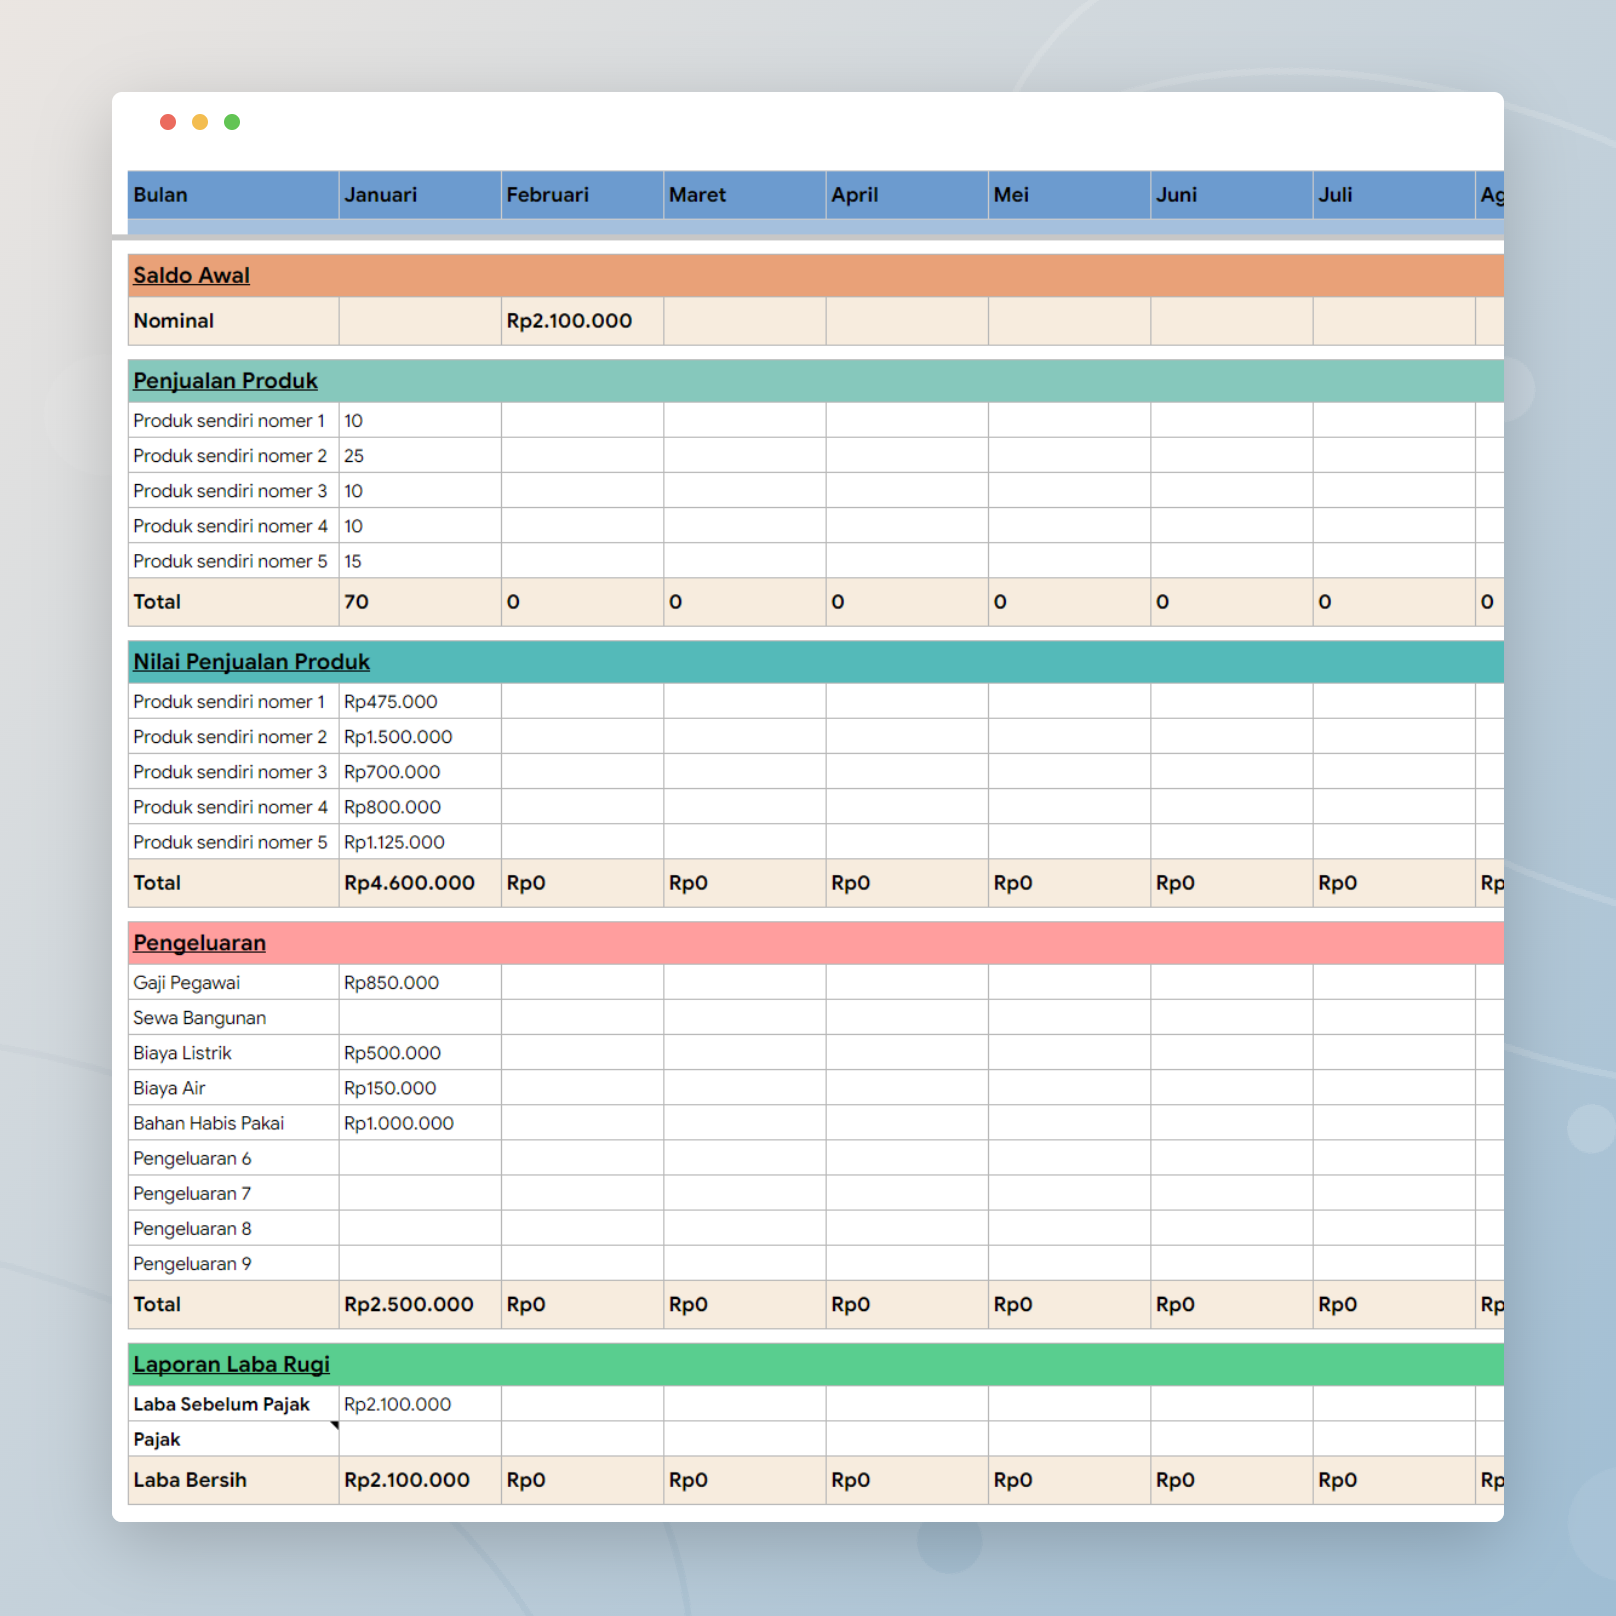Select the Rp800.000 cell
This screenshot has height=1616, width=1616.
pyautogui.click(x=420, y=807)
